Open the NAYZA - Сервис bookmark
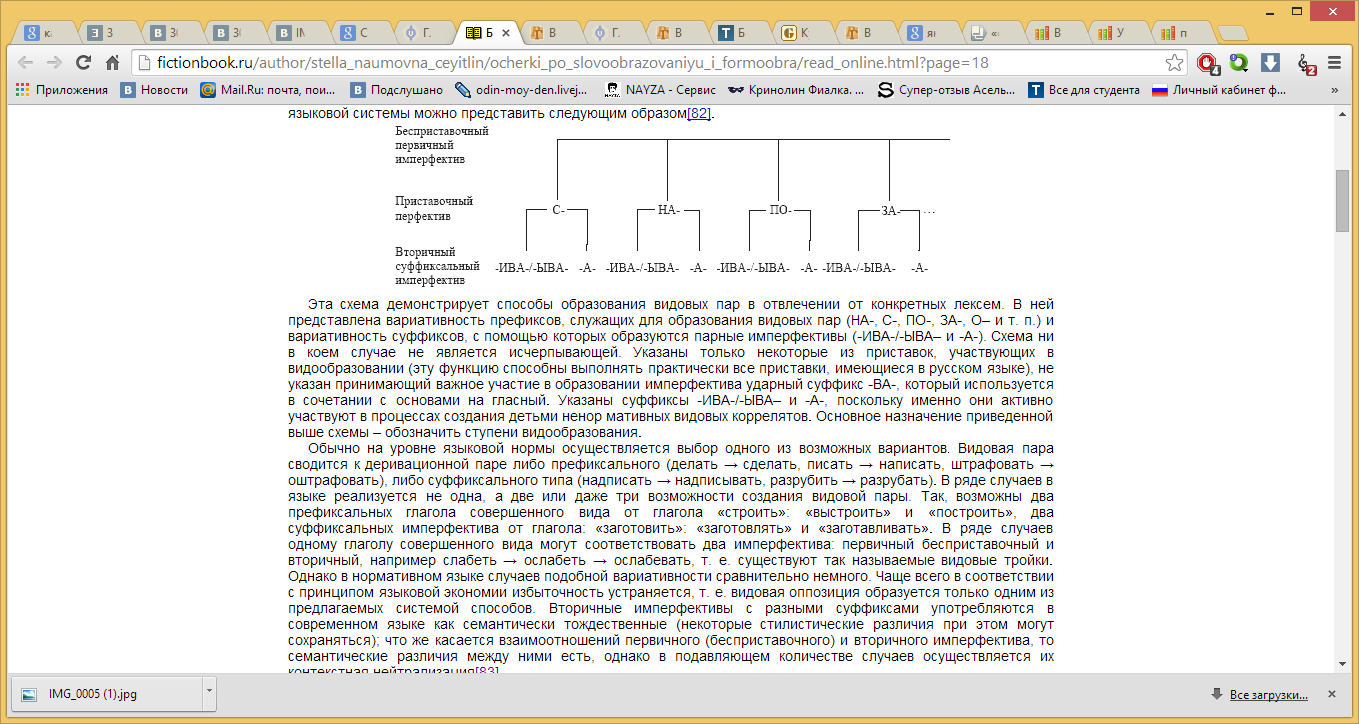The image size is (1359, 724). pos(660,90)
